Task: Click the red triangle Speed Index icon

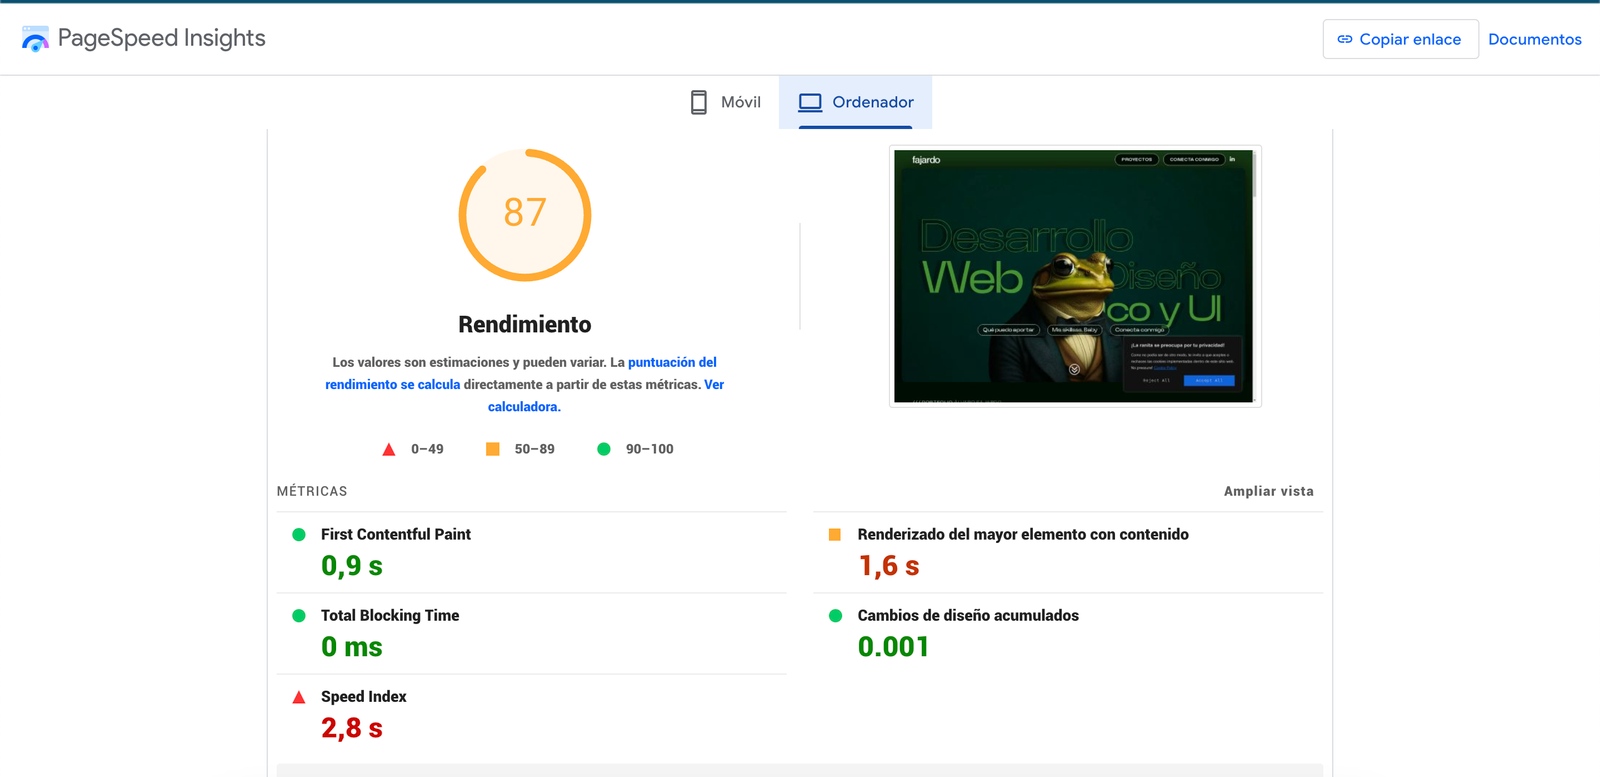Action: coord(298,697)
